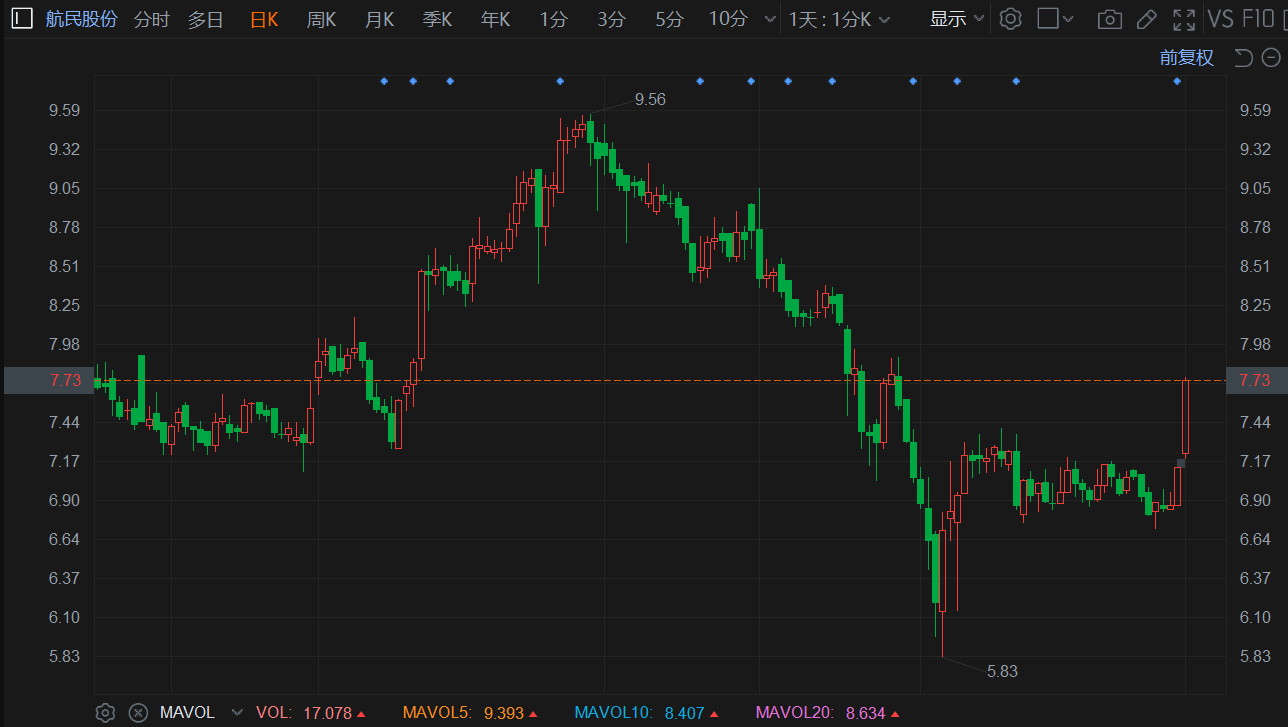Switch to the 5分 minute chart
Image resolution: width=1288 pixels, height=727 pixels.
pos(670,19)
